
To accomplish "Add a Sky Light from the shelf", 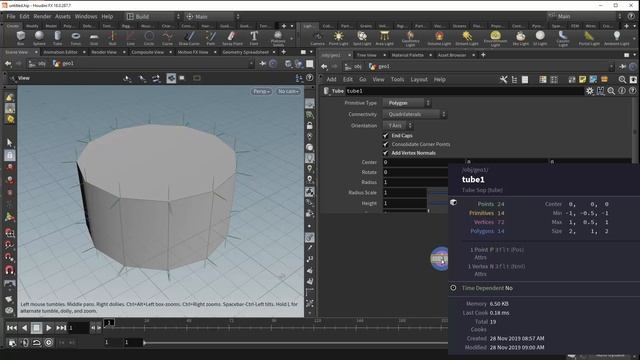I will (520, 38).
